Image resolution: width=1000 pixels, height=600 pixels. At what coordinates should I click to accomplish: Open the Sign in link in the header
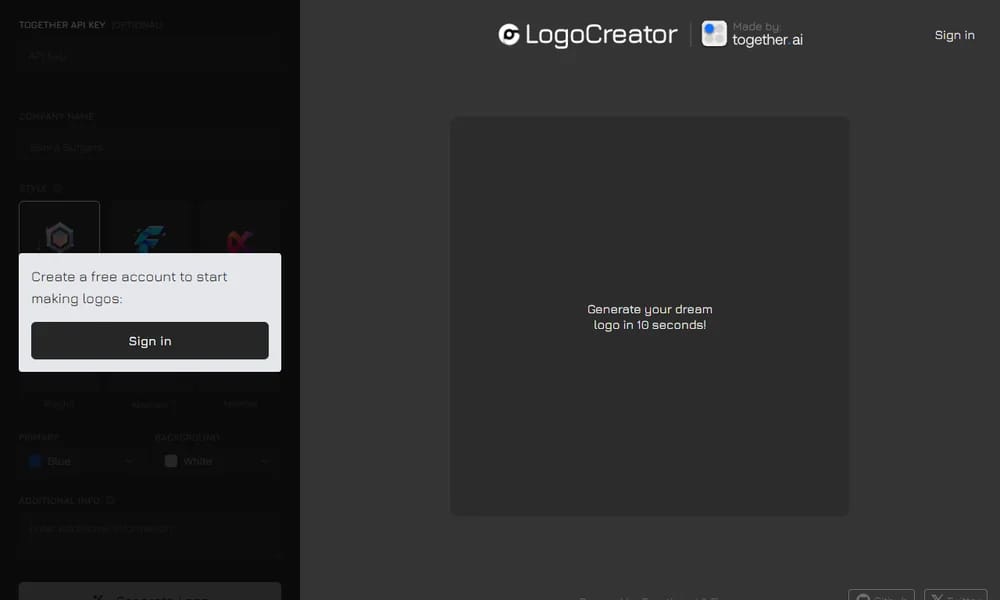click(954, 35)
